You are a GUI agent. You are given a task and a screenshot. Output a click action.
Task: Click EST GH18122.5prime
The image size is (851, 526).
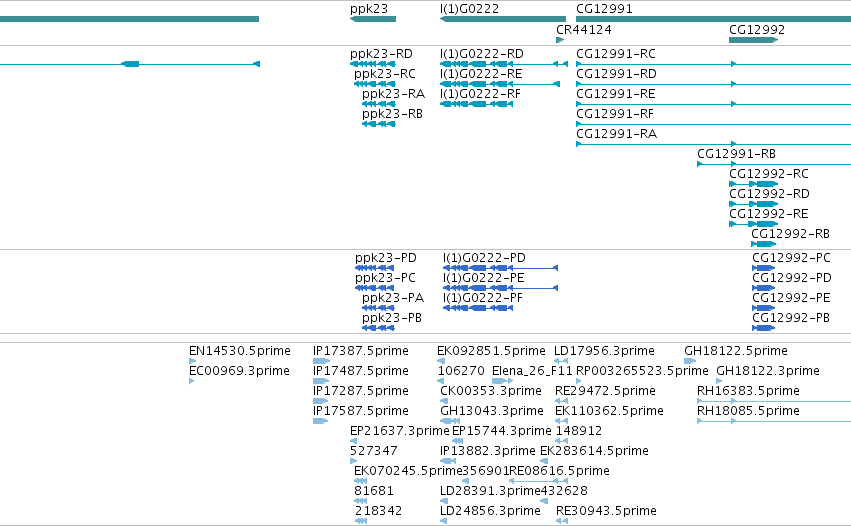point(690,361)
